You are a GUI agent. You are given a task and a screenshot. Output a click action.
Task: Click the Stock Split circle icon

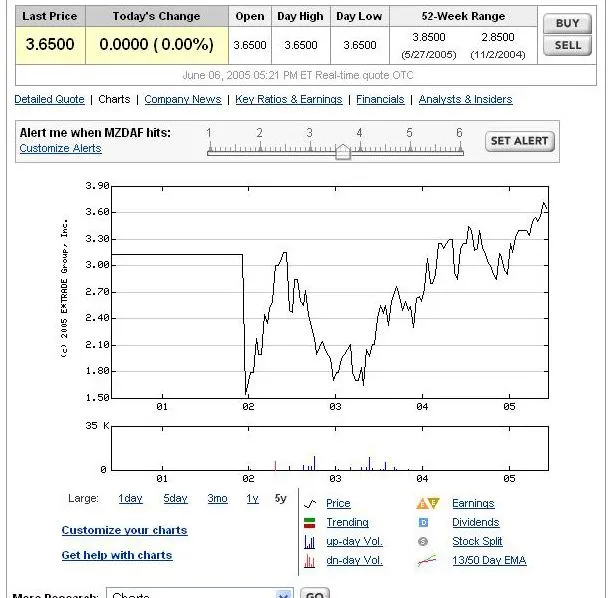click(x=423, y=542)
